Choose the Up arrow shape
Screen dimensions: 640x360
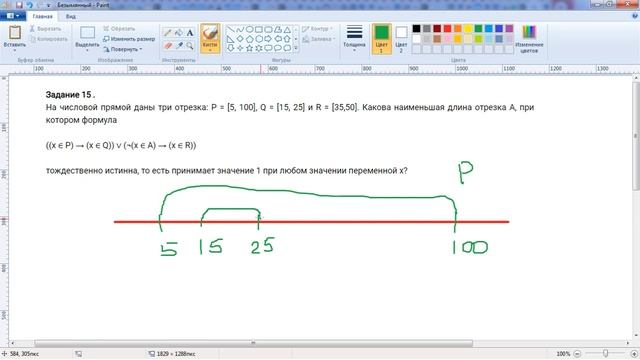tap(287, 39)
